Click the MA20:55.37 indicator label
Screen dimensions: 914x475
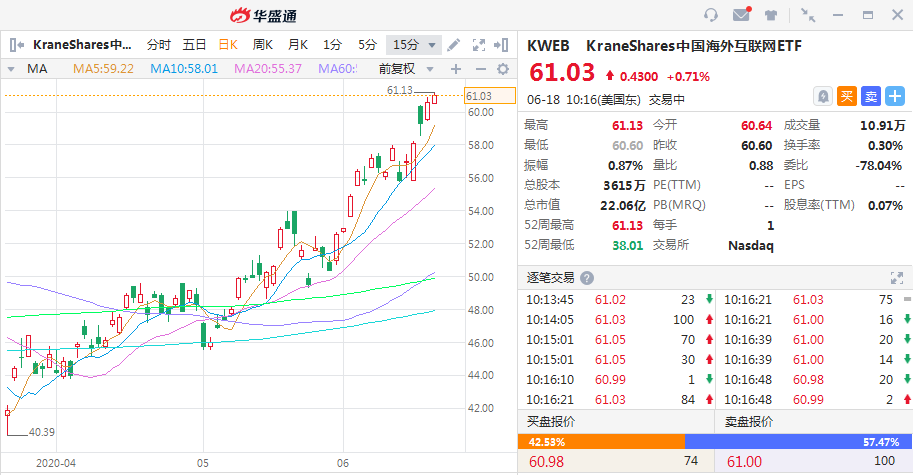[x=268, y=69]
